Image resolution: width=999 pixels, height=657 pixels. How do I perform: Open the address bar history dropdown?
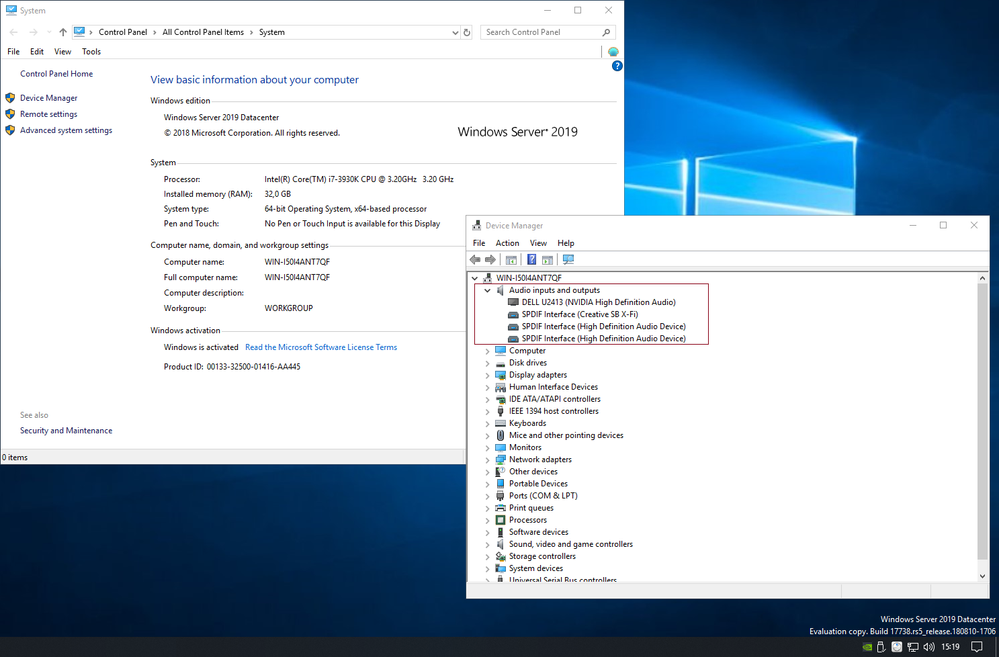[x=455, y=32]
